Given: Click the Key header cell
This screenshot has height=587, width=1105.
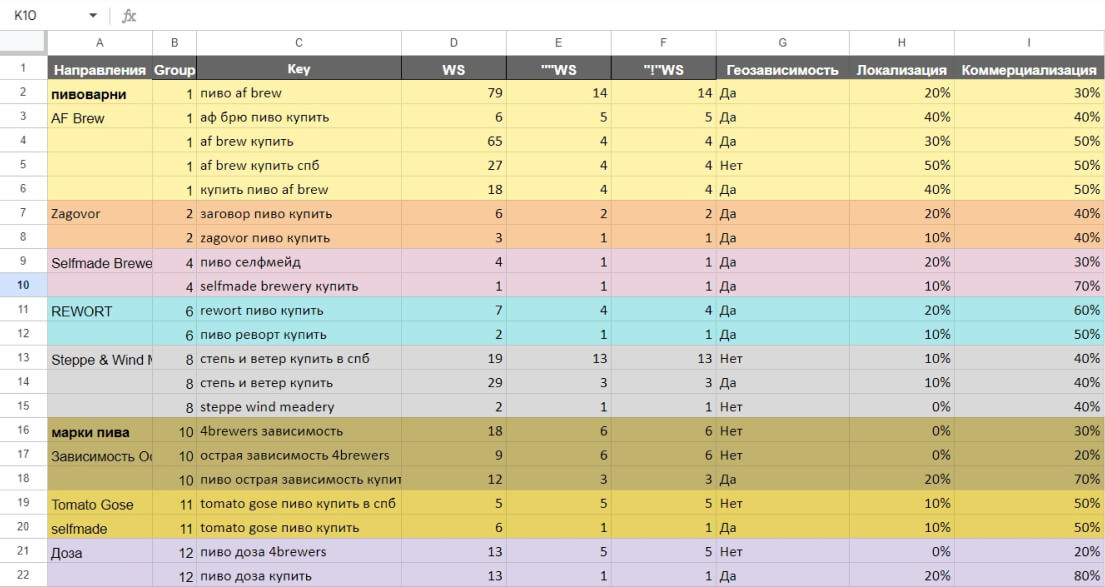Looking at the screenshot, I should 299,68.
